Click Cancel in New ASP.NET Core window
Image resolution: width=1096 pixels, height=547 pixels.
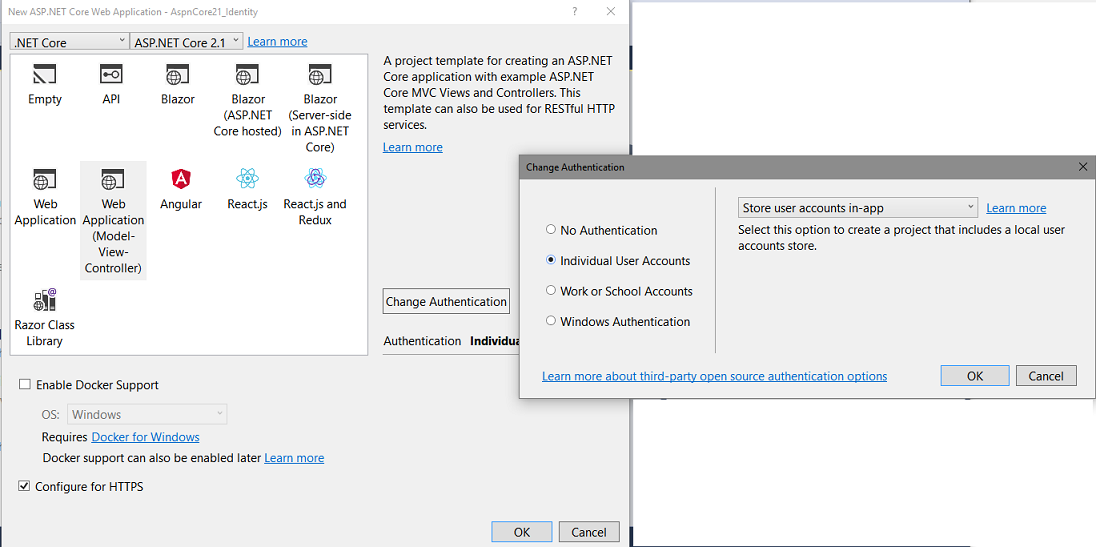pyautogui.click(x=589, y=532)
